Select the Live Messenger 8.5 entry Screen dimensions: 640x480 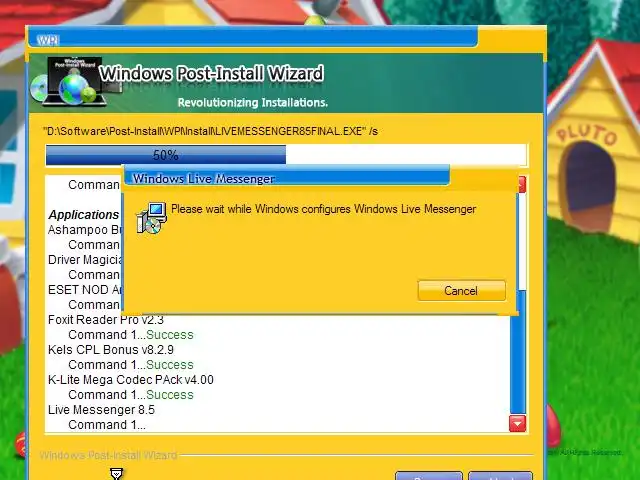[x=101, y=410]
